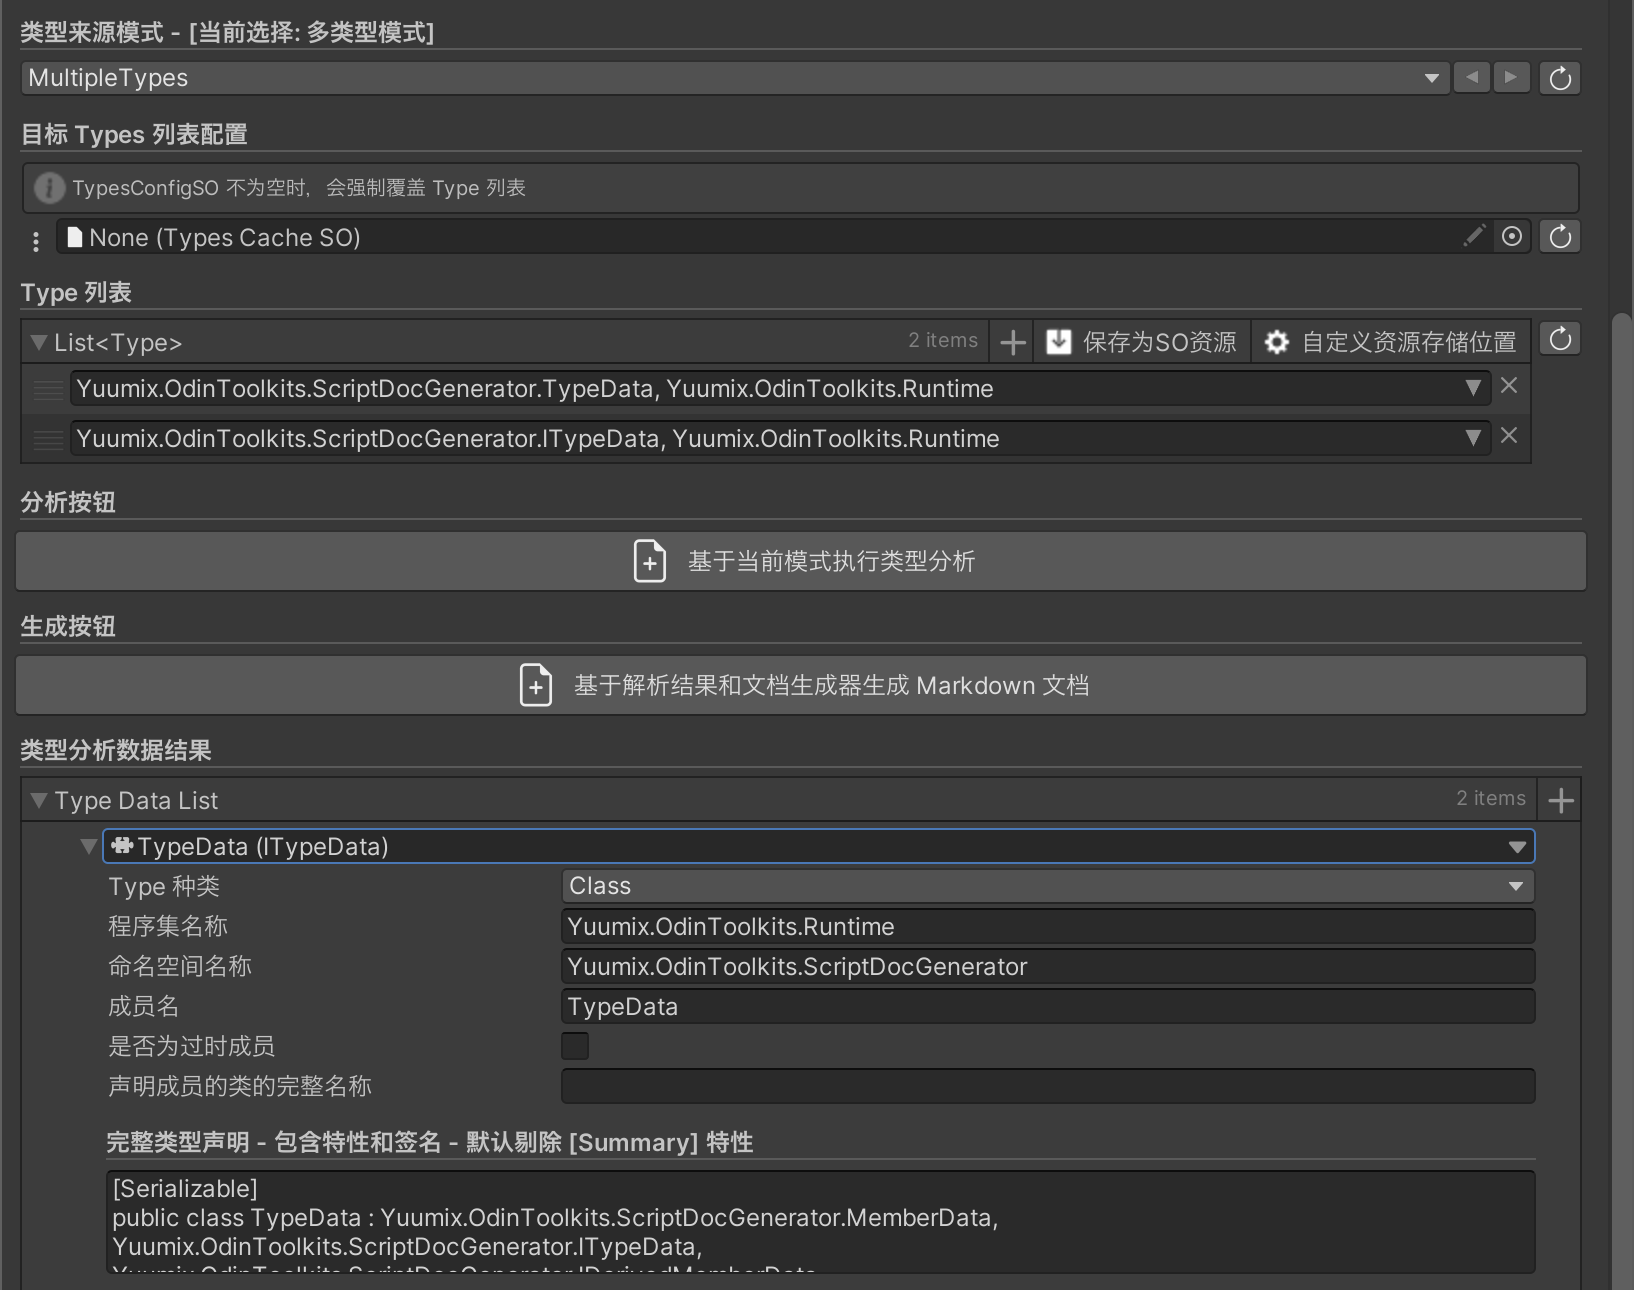Collapse the TypeData (ITypeData) entry

(89, 847)
